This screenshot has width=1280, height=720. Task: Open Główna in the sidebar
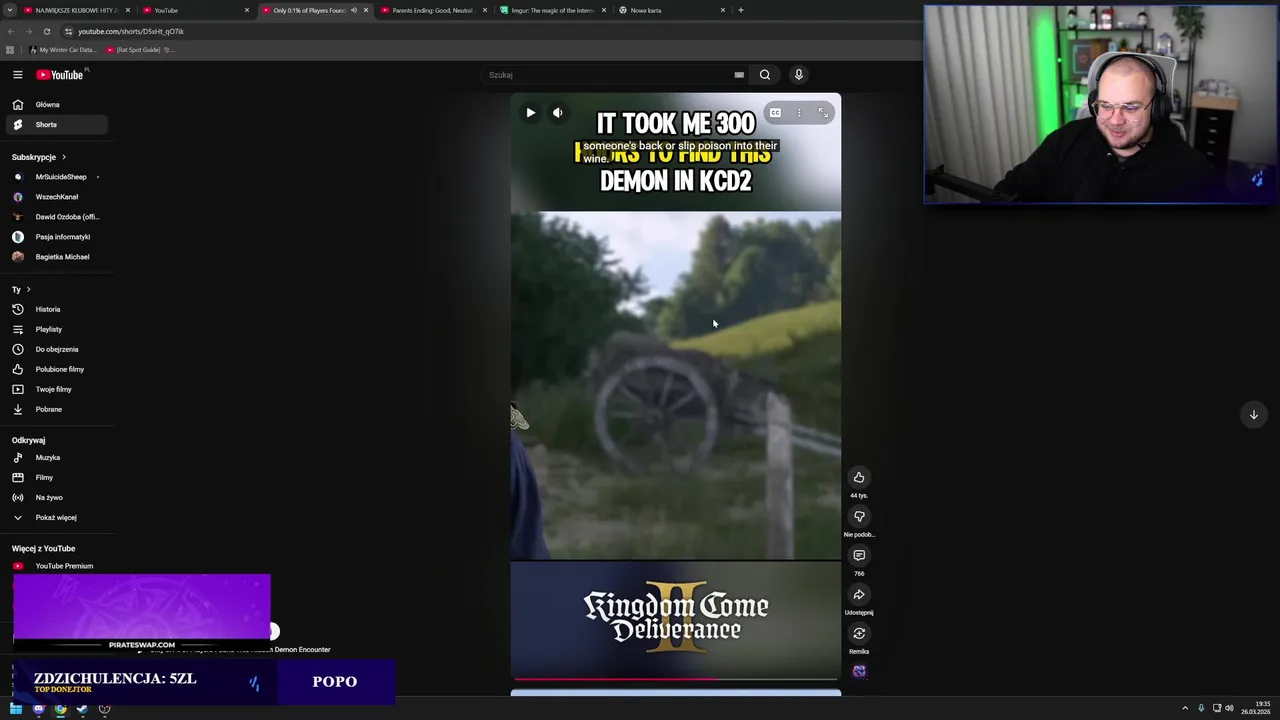(x=55, y=105)
